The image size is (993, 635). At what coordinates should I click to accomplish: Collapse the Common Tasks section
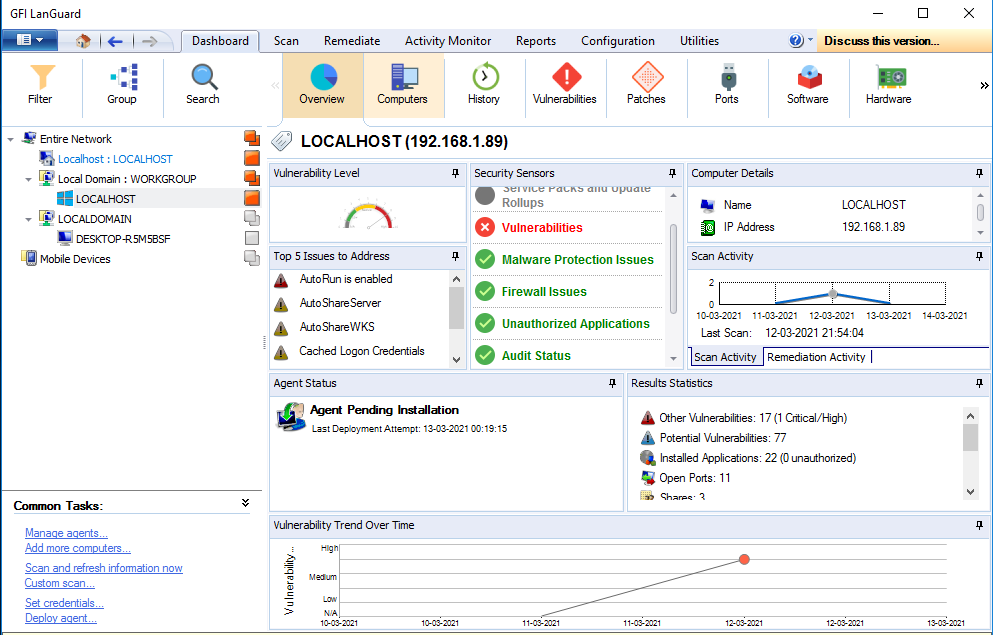tap(246, 503)
